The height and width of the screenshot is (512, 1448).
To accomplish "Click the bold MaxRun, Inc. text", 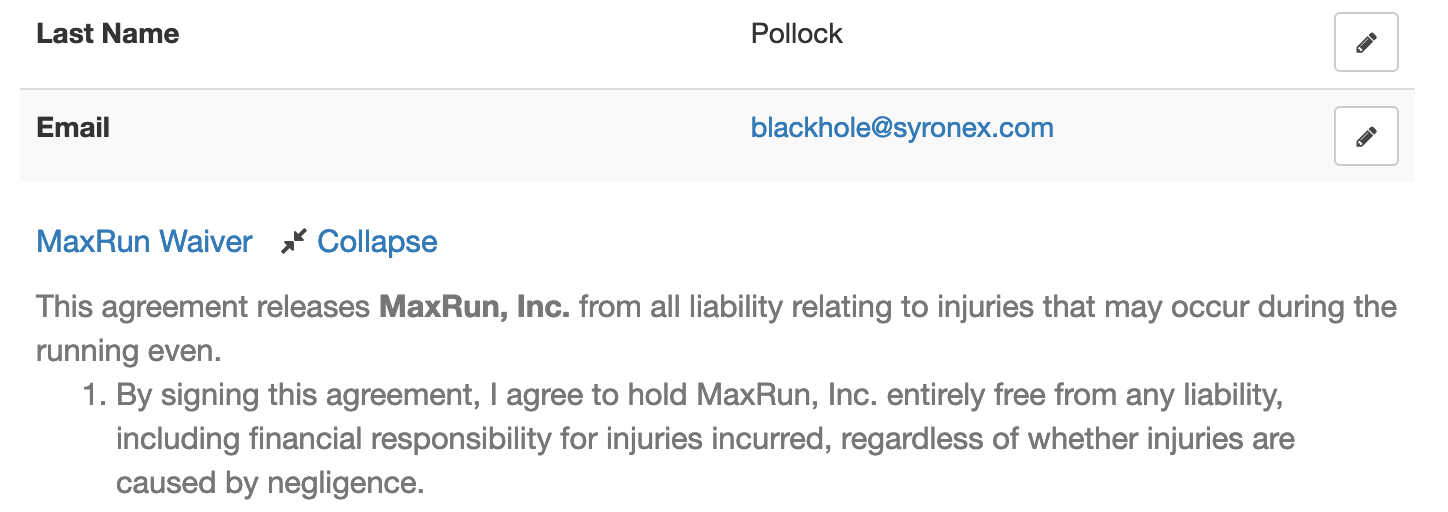I will click(x=474, y=306).
